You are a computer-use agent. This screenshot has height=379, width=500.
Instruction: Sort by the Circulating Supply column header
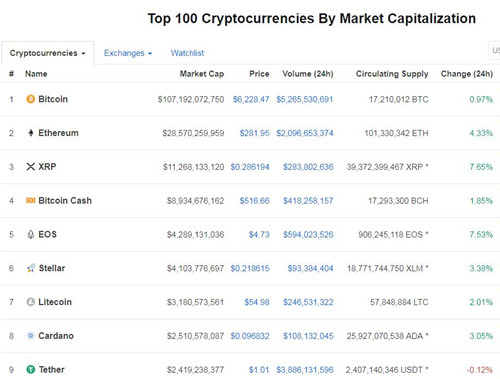[392, 74]
